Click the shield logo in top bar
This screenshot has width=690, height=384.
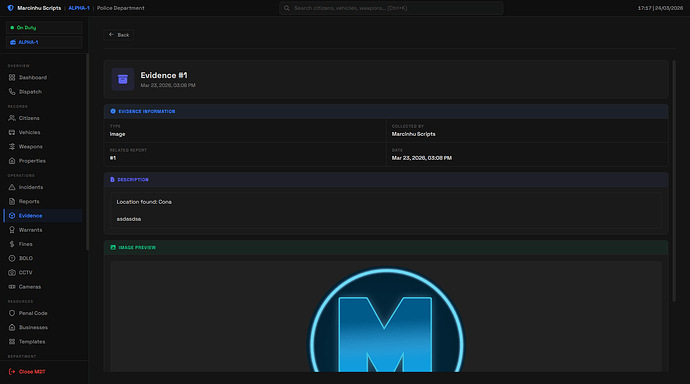11,8
